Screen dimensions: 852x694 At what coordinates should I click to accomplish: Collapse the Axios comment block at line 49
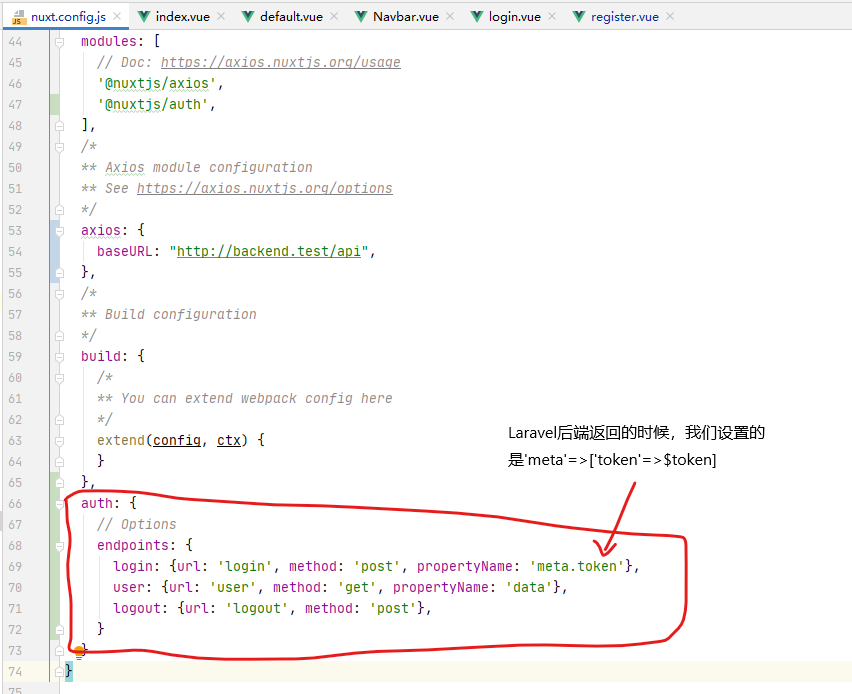pos(59,147)
